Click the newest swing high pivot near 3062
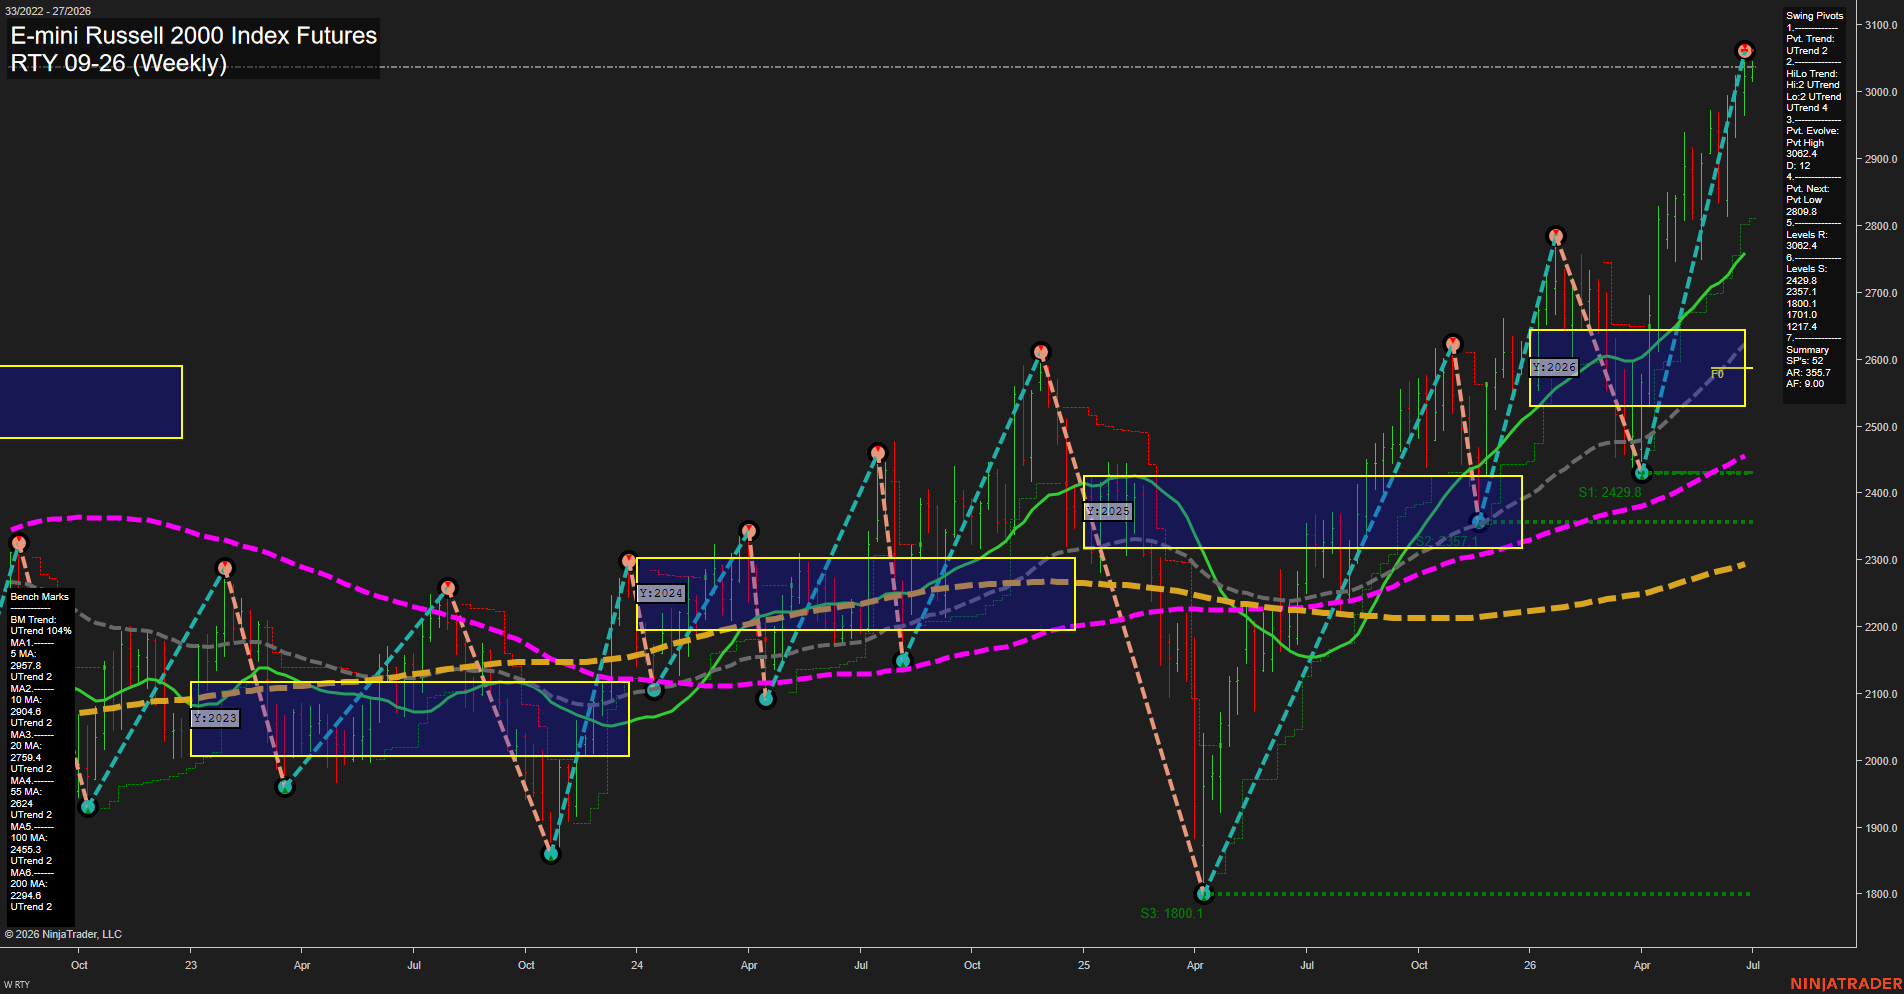 point(1745,50)
